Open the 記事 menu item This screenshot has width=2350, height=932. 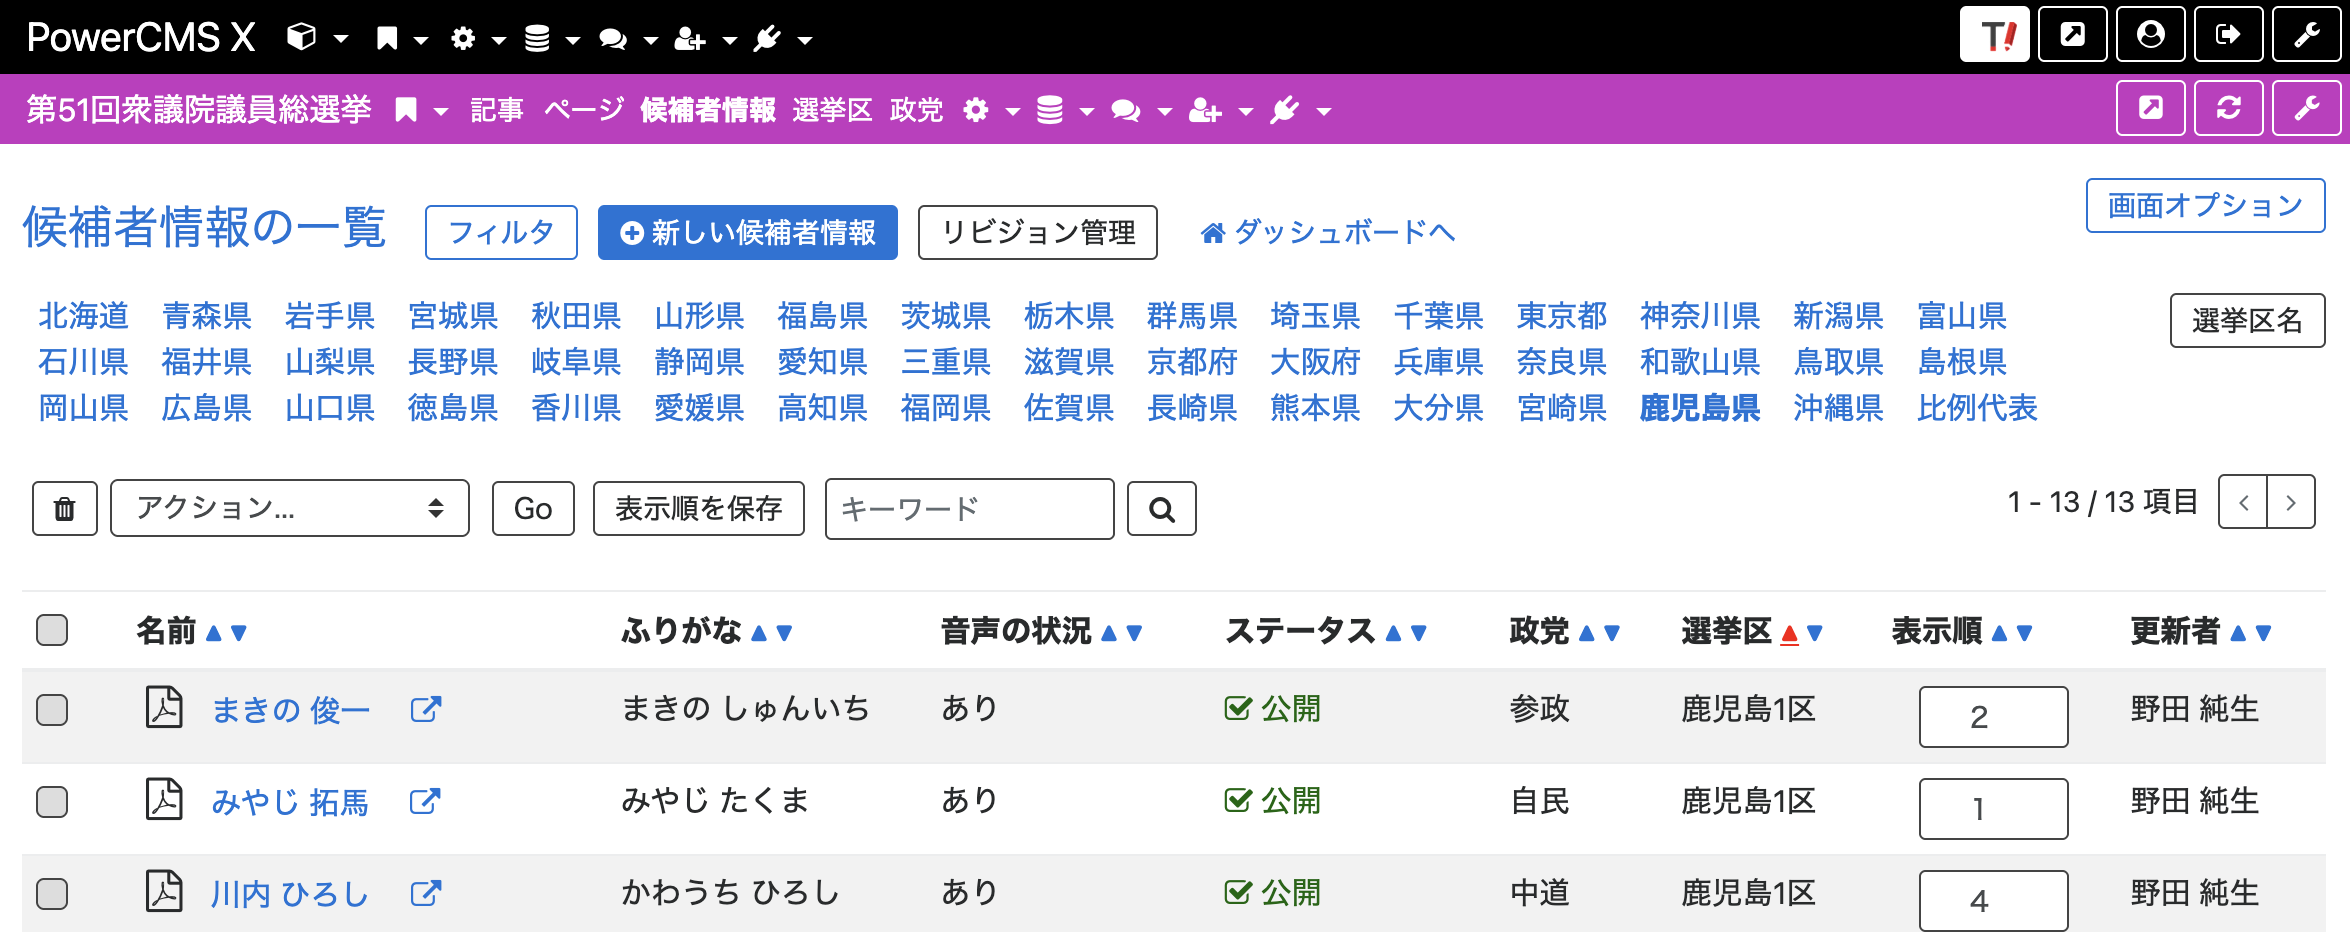(495, 110)
